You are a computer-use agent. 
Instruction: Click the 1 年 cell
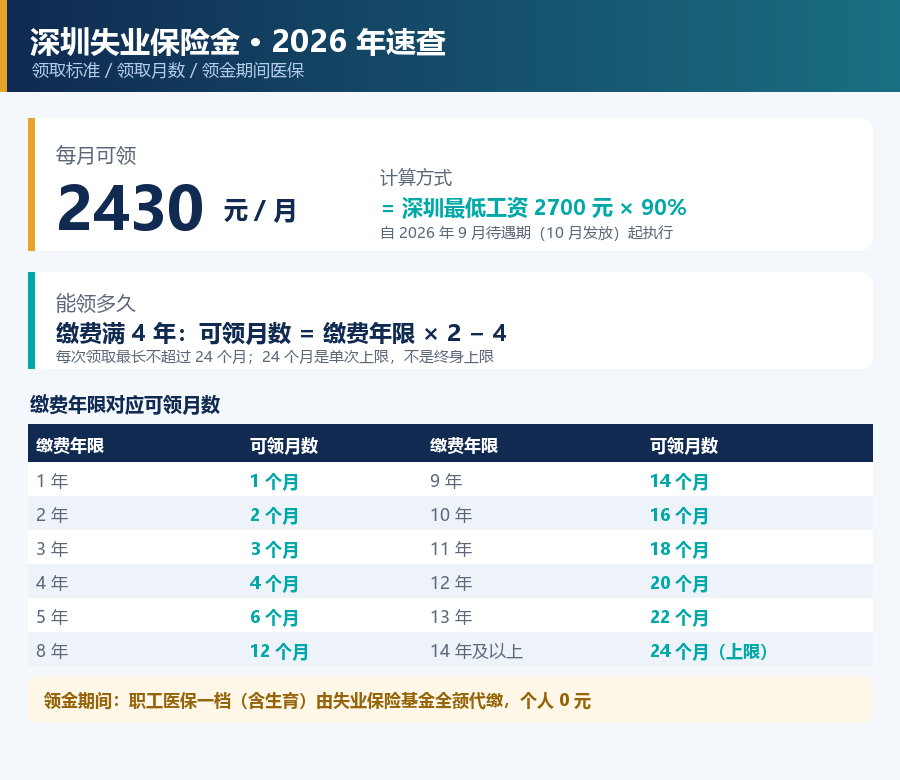point(52,480)
